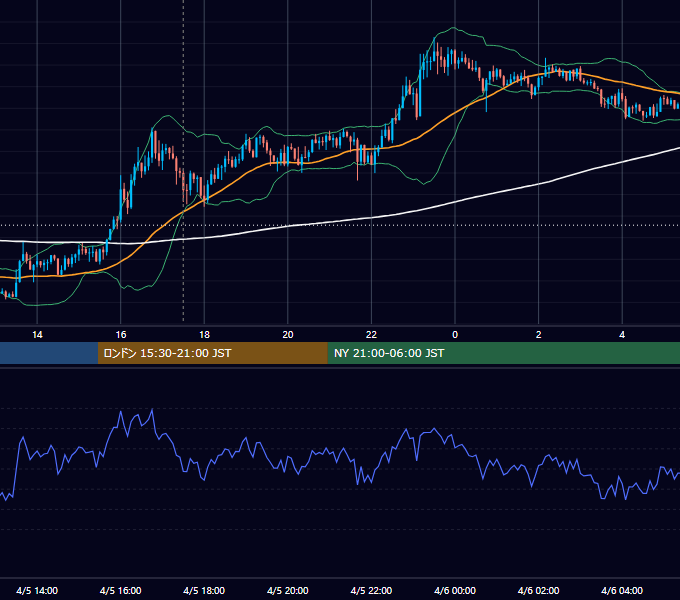Click the 4/6 04:00 date label
Image resolution: width=680 pixels, height=600 pixels.
[x=622, y=590]
